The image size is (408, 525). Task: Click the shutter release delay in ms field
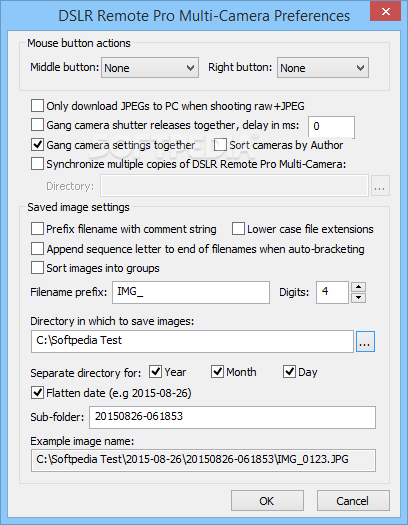pyautogui.click(x=331, y=127)
